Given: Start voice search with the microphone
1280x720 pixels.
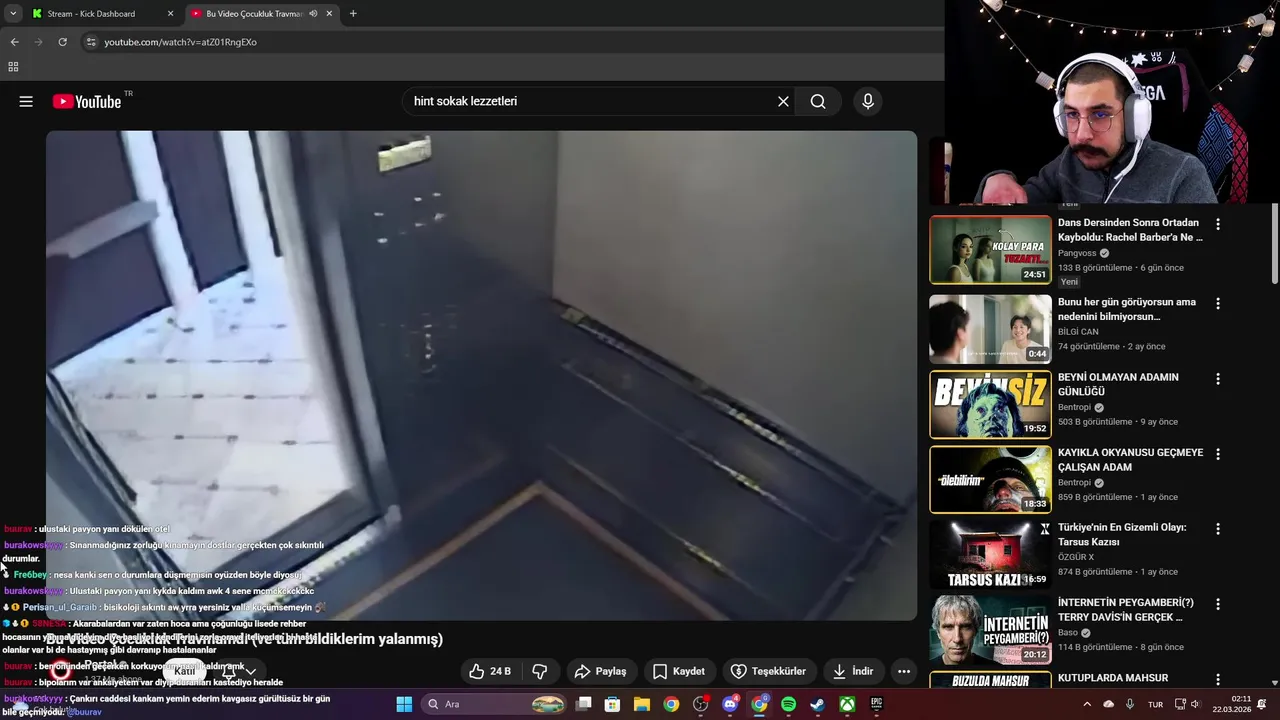Looking at the screenshot, I should 867,101.
